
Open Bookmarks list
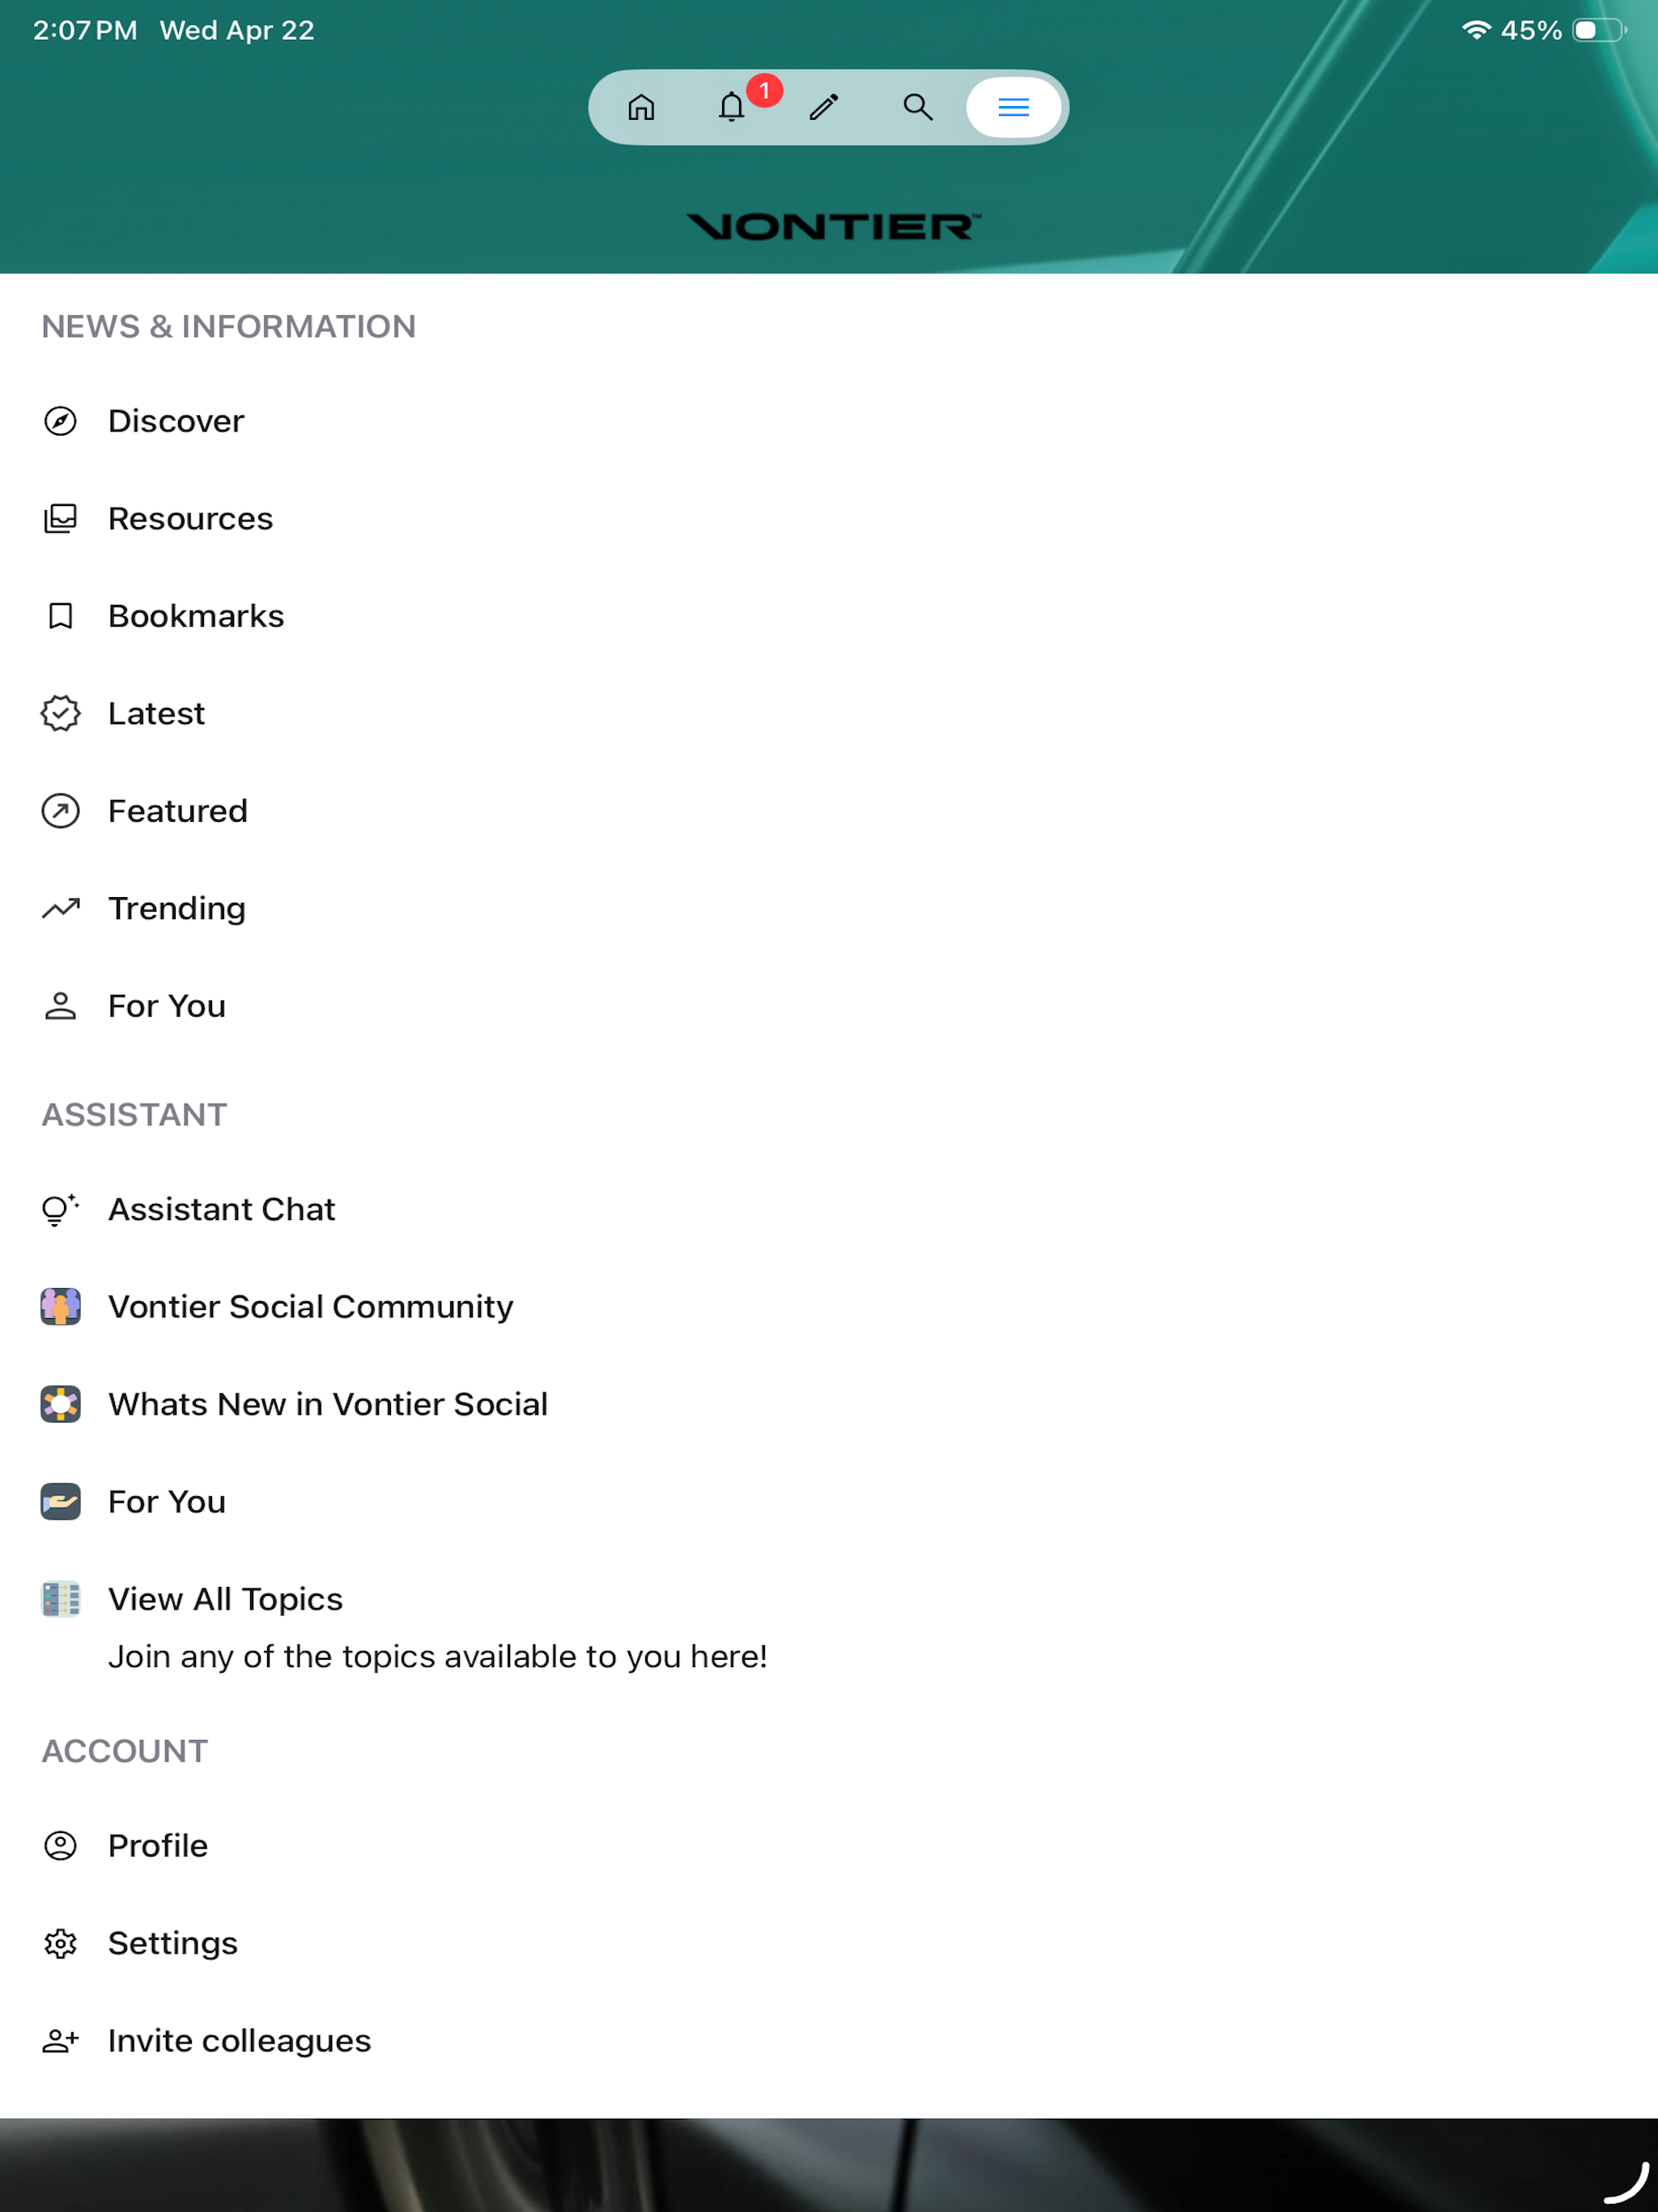(829, 616)
